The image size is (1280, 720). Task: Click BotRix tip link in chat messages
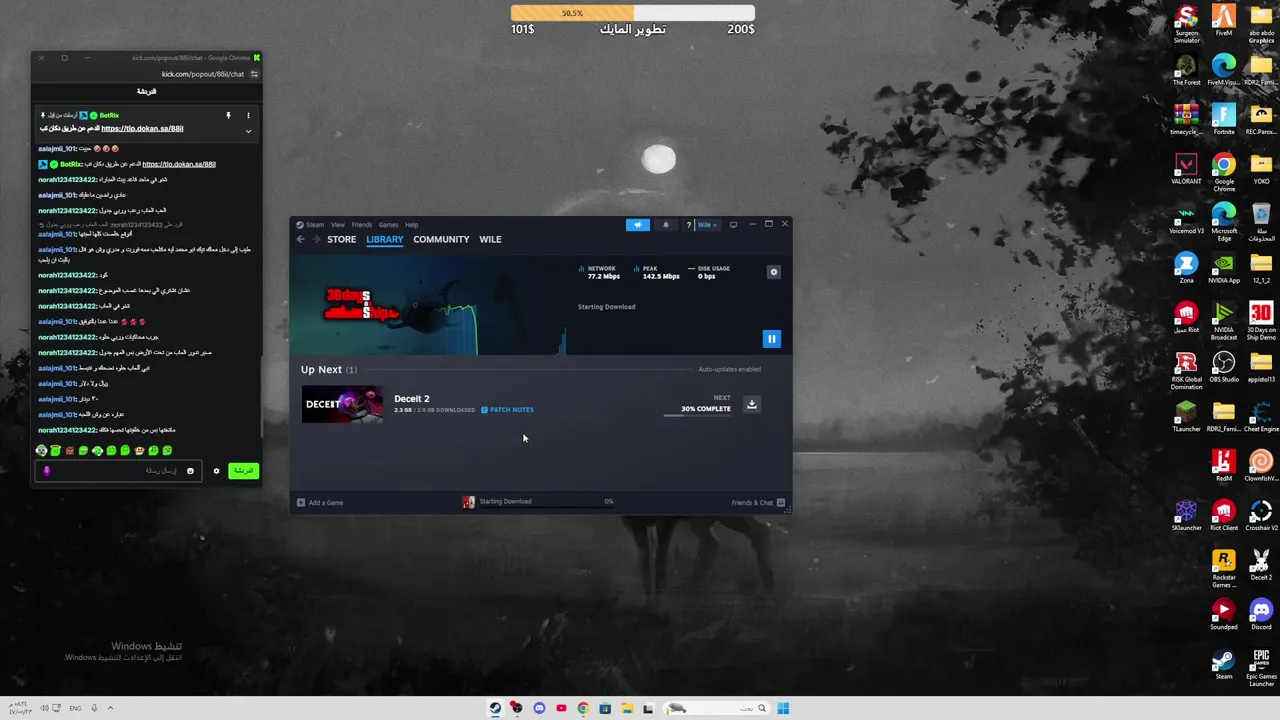(179, 164)
